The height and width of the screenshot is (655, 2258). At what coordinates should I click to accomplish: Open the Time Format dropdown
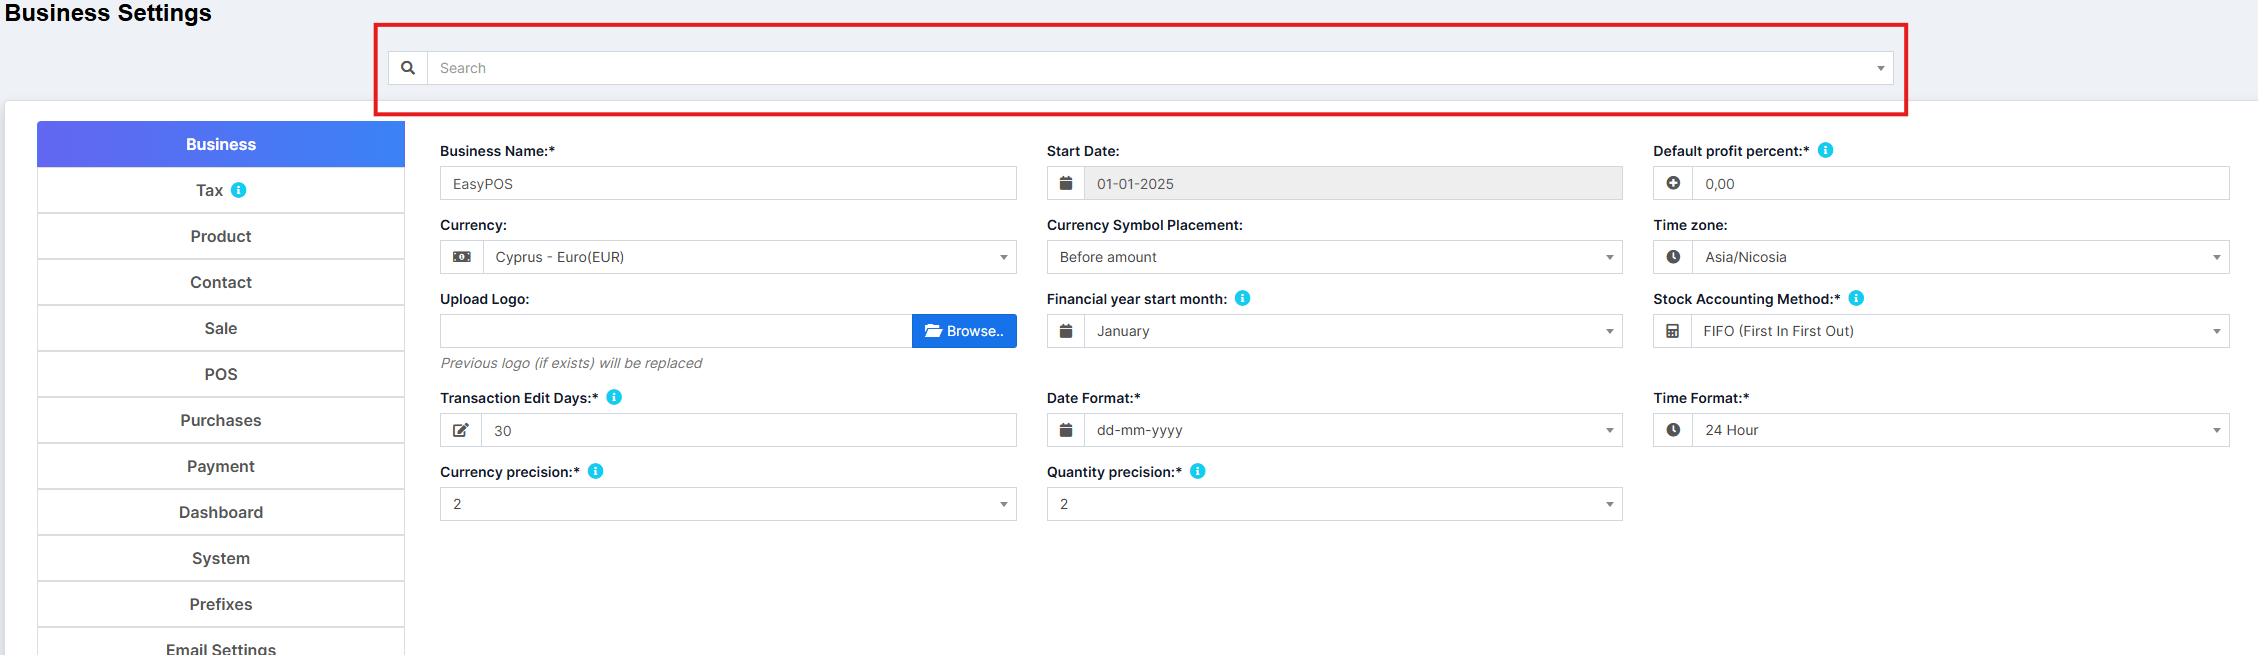[1959, 430]
